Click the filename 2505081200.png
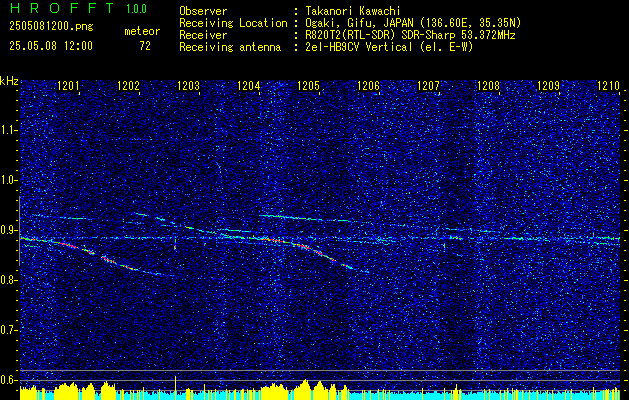This screenshot has width=629, height=400. click(51, 27)
